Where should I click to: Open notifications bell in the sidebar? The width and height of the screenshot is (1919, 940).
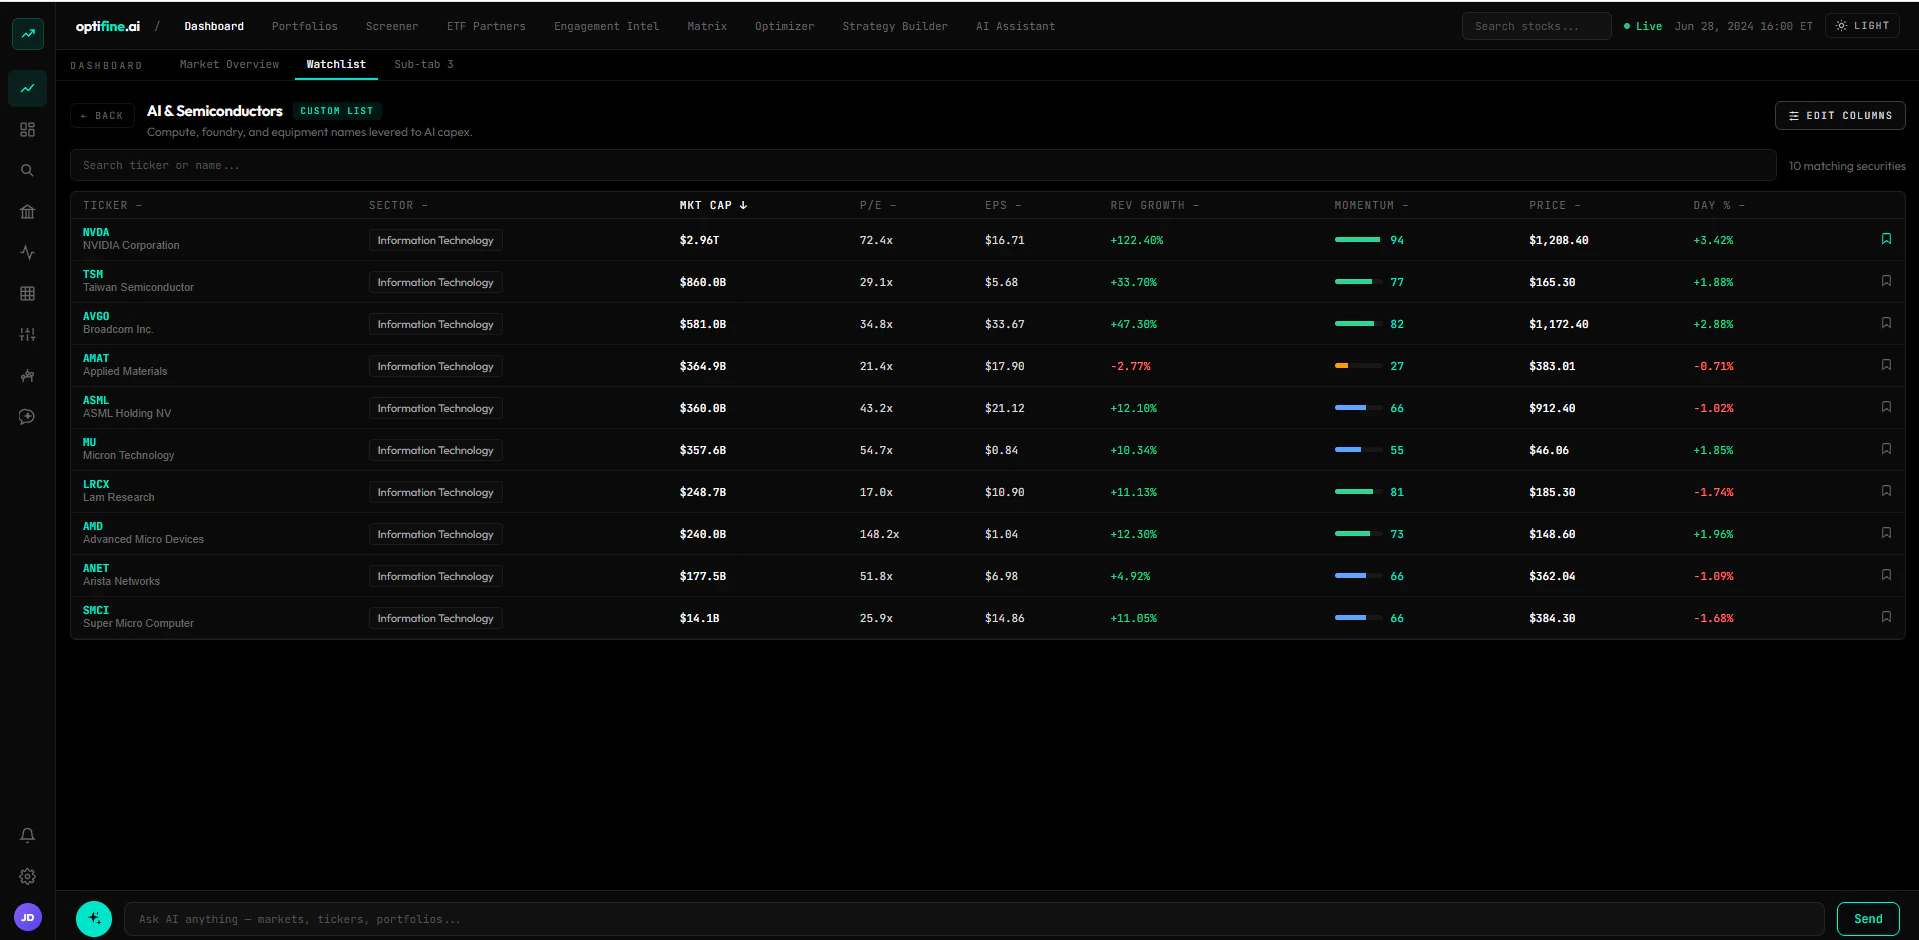point(28,835)
